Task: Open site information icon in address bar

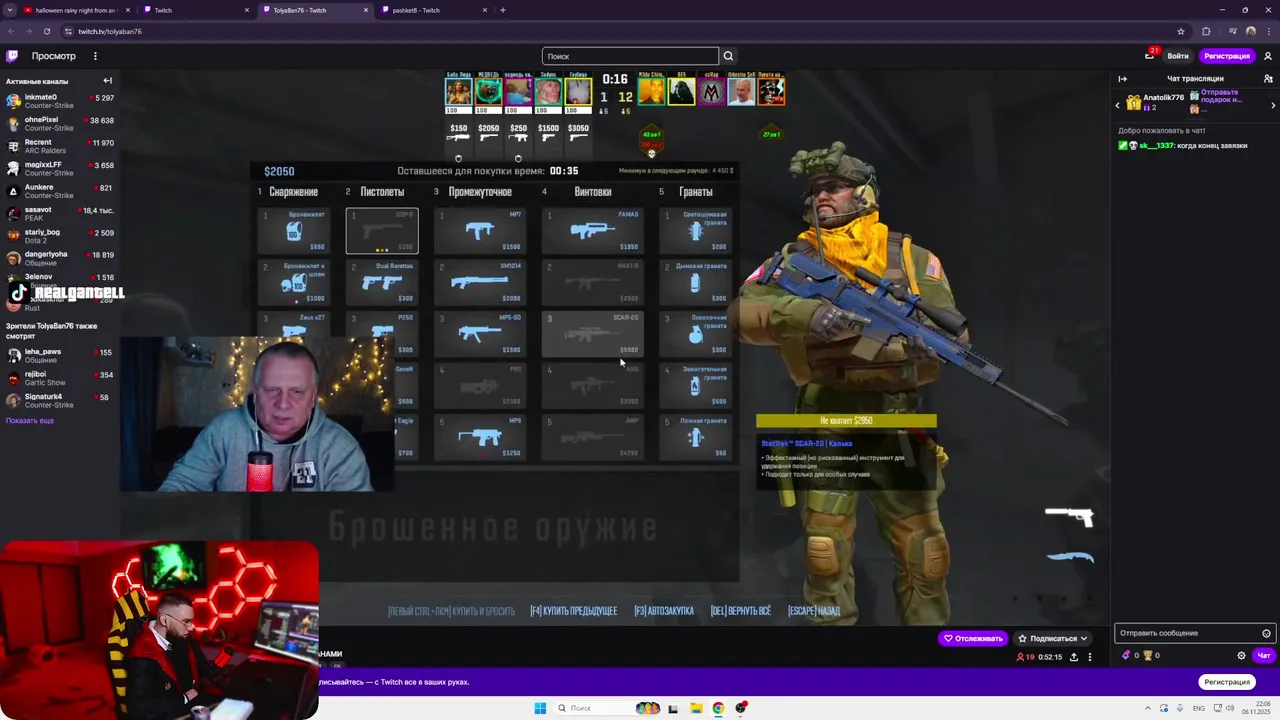Action: 69,31
